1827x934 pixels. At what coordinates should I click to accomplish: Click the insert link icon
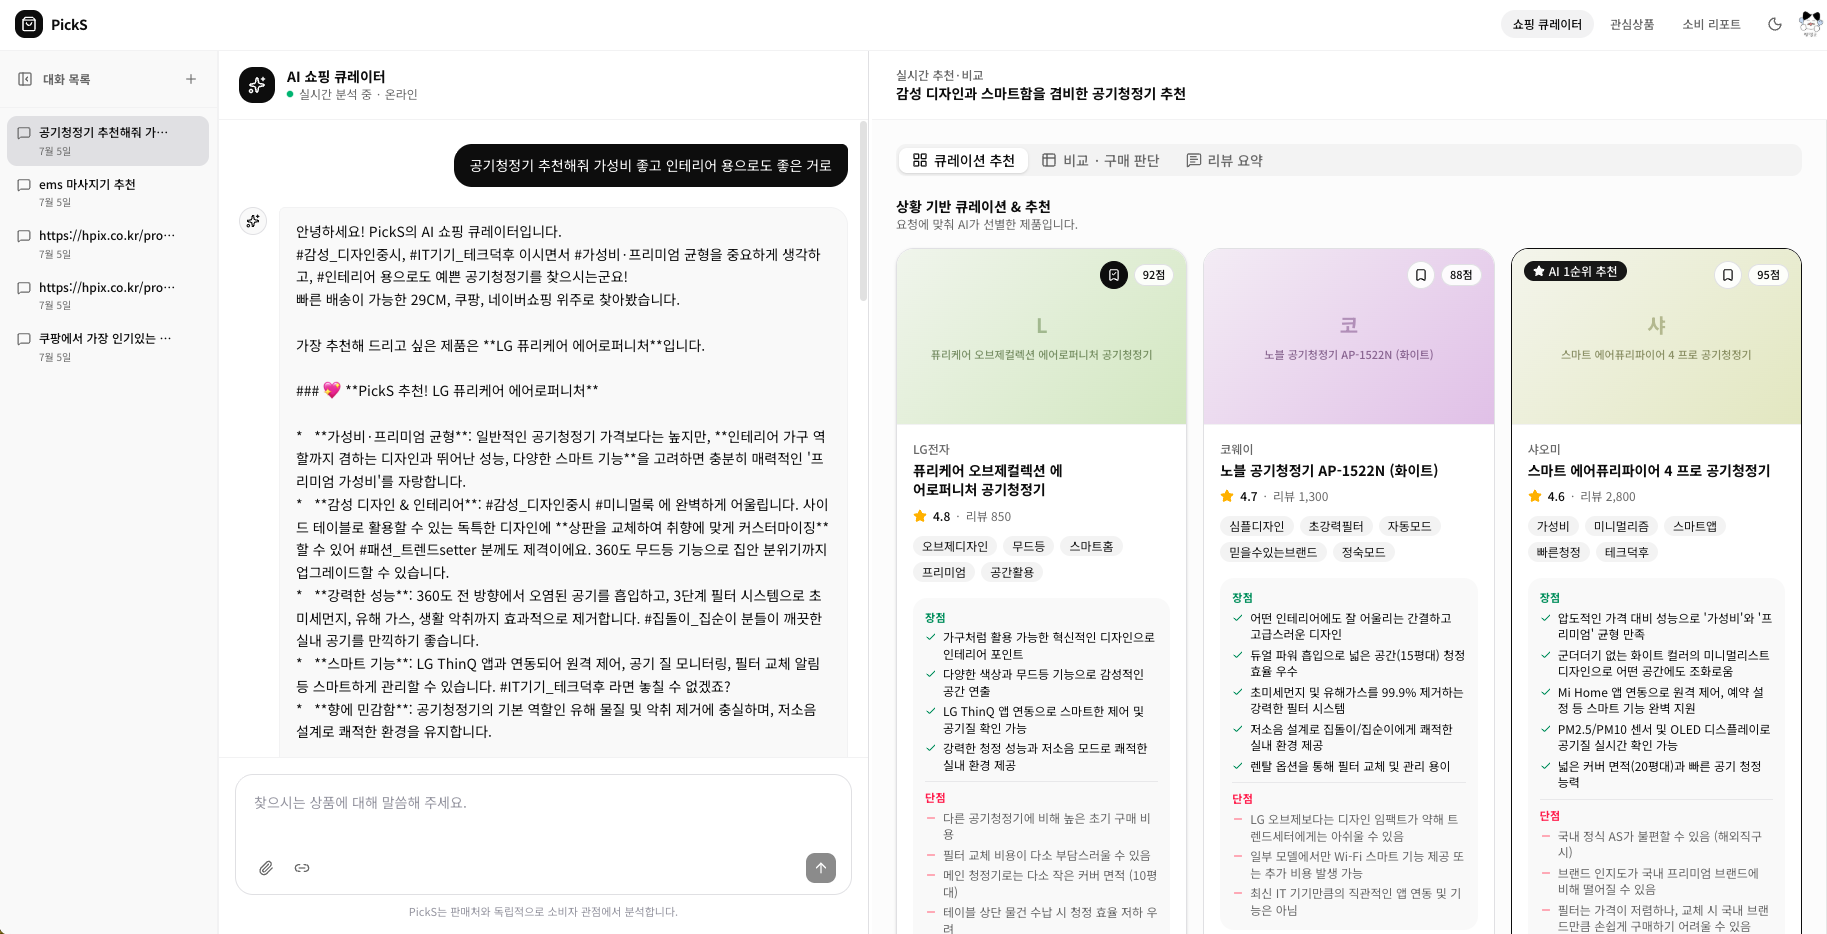point(302,868)
